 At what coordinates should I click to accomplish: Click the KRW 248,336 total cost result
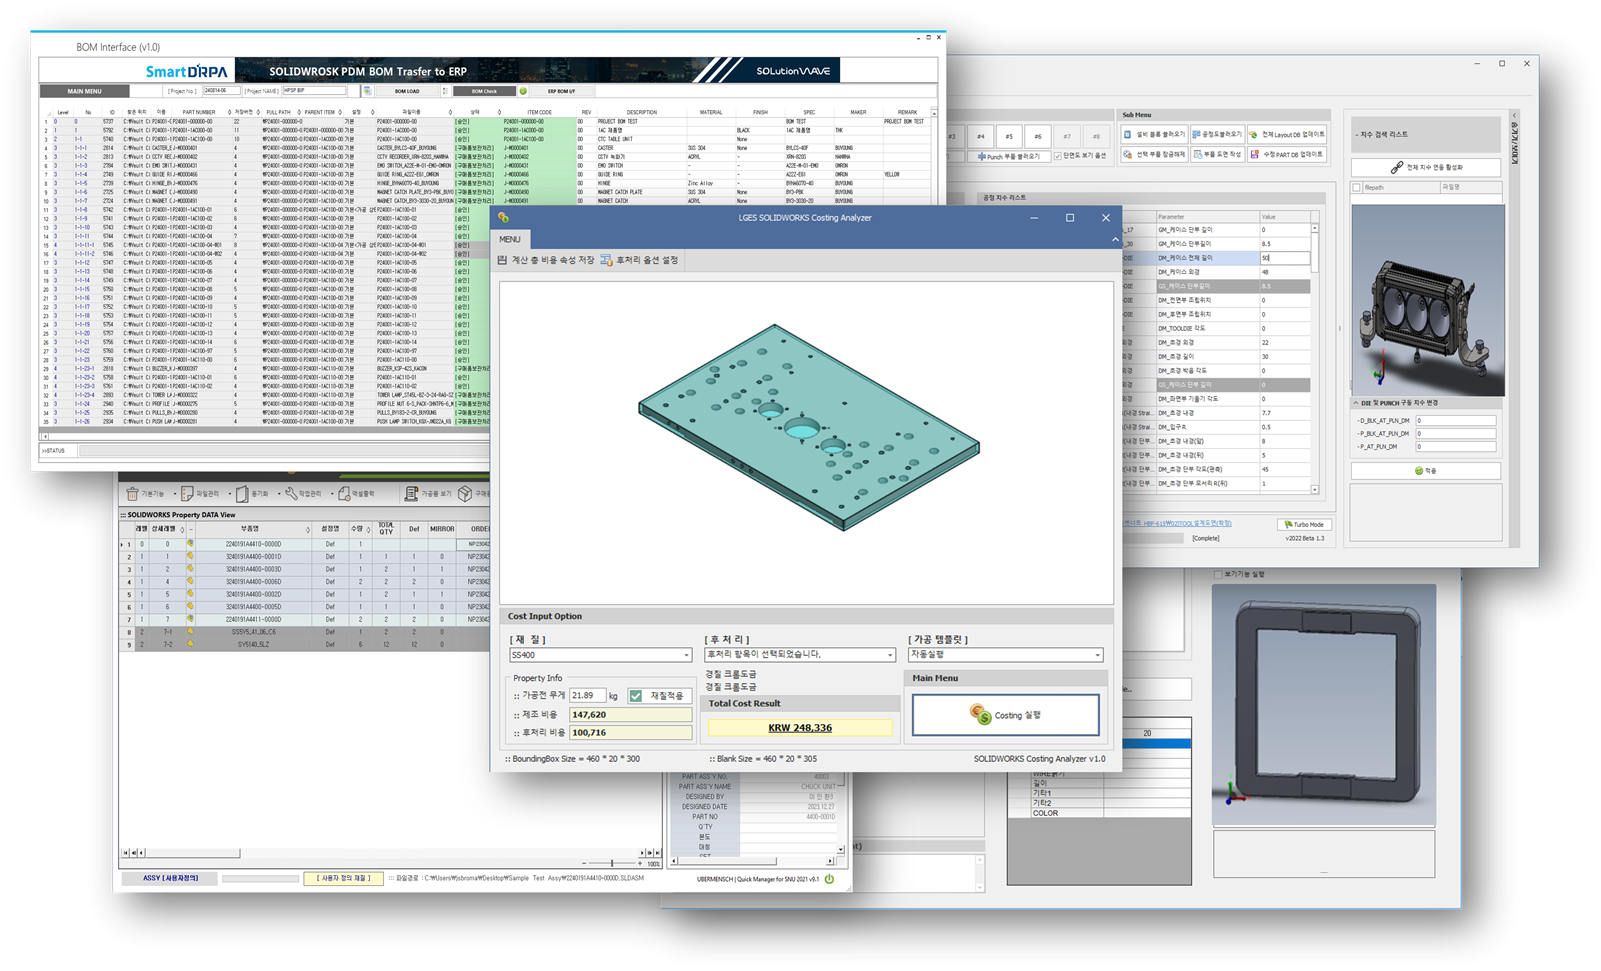click(x=800, y=728)
